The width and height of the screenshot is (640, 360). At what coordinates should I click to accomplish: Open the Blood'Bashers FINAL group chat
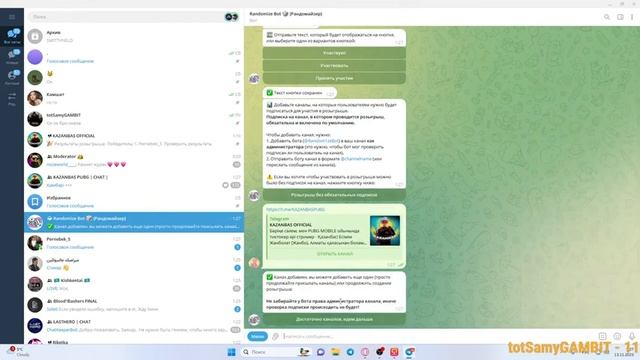134,305
